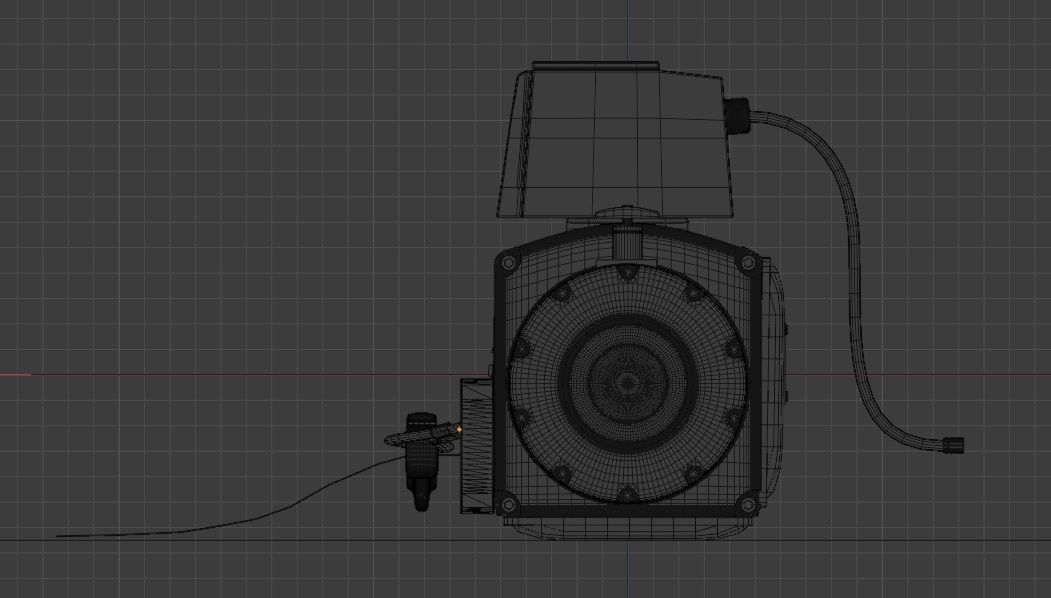This screenshot has width=1051, height=598.
Task: Select the top-right corner bolt of the housing
Action: coord(747,263)
